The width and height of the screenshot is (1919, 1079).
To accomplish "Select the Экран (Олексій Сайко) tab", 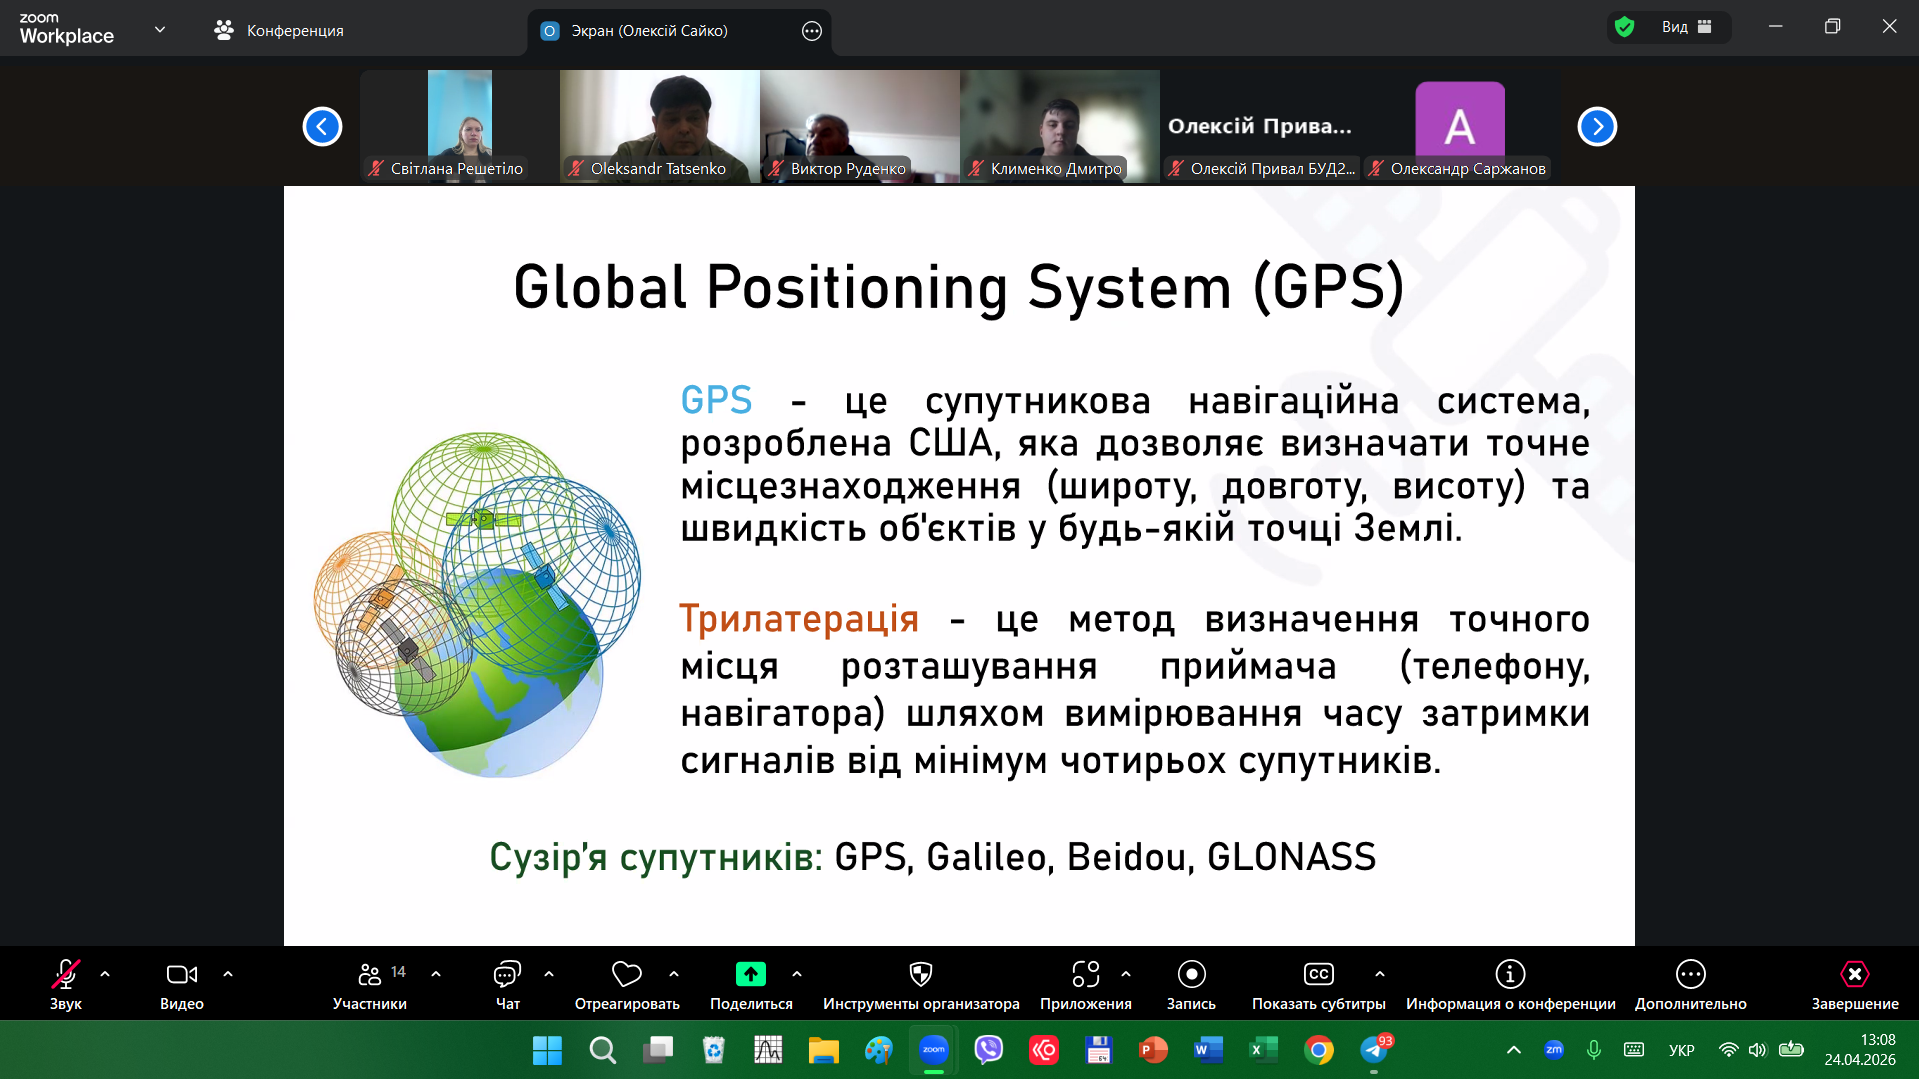I will click(x=650, y=31).
